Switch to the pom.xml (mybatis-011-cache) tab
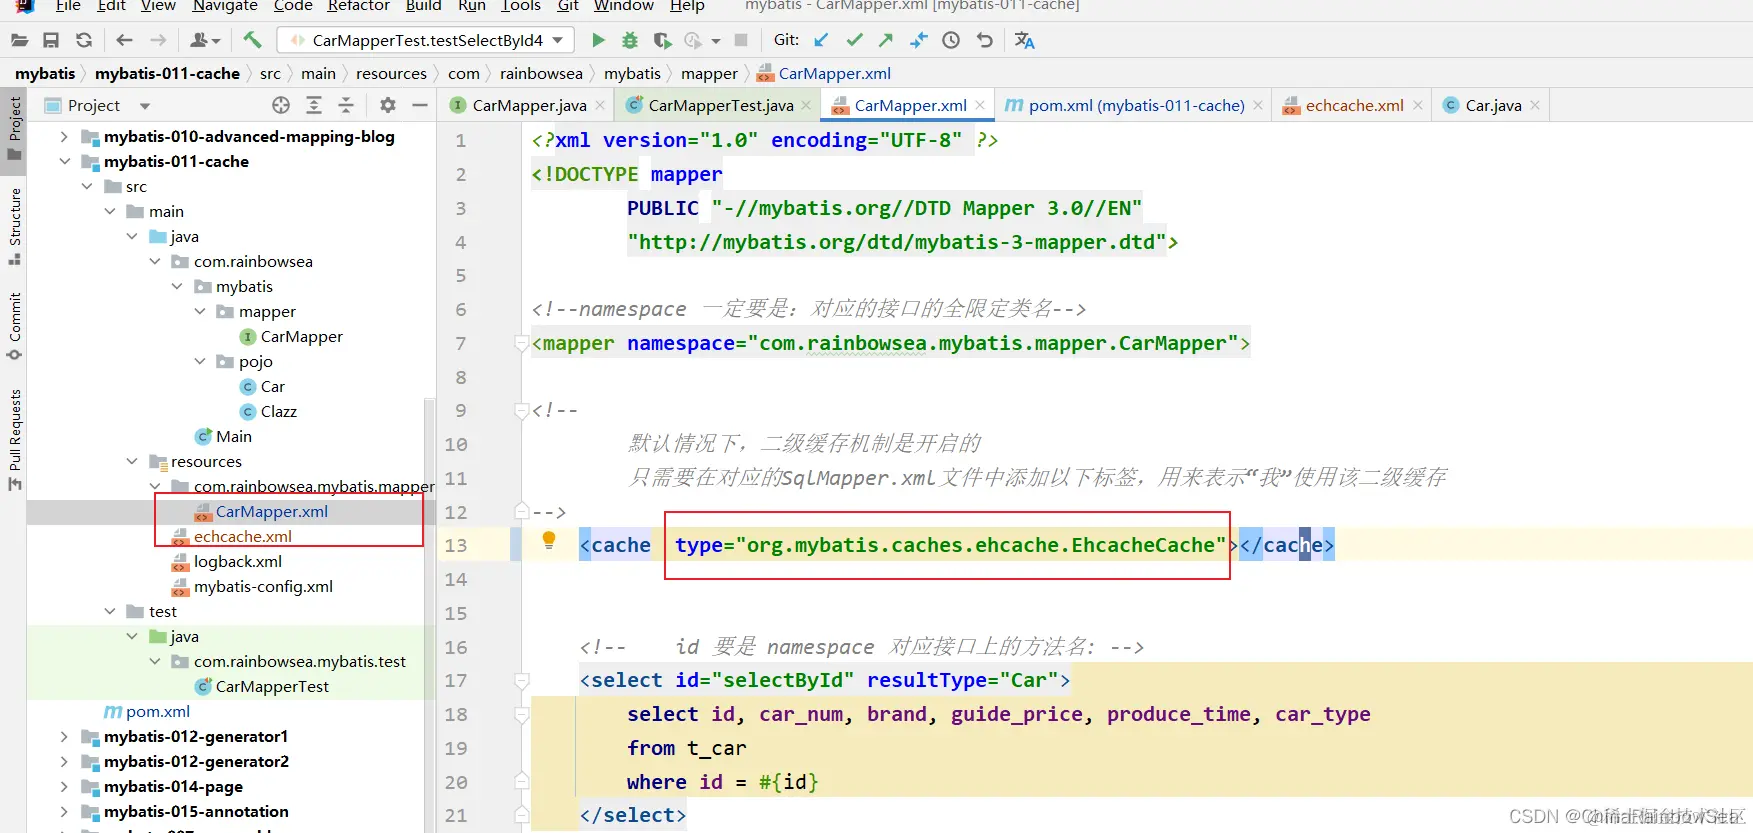The height and width of the screenshot is (833, 1753). 1136,105
